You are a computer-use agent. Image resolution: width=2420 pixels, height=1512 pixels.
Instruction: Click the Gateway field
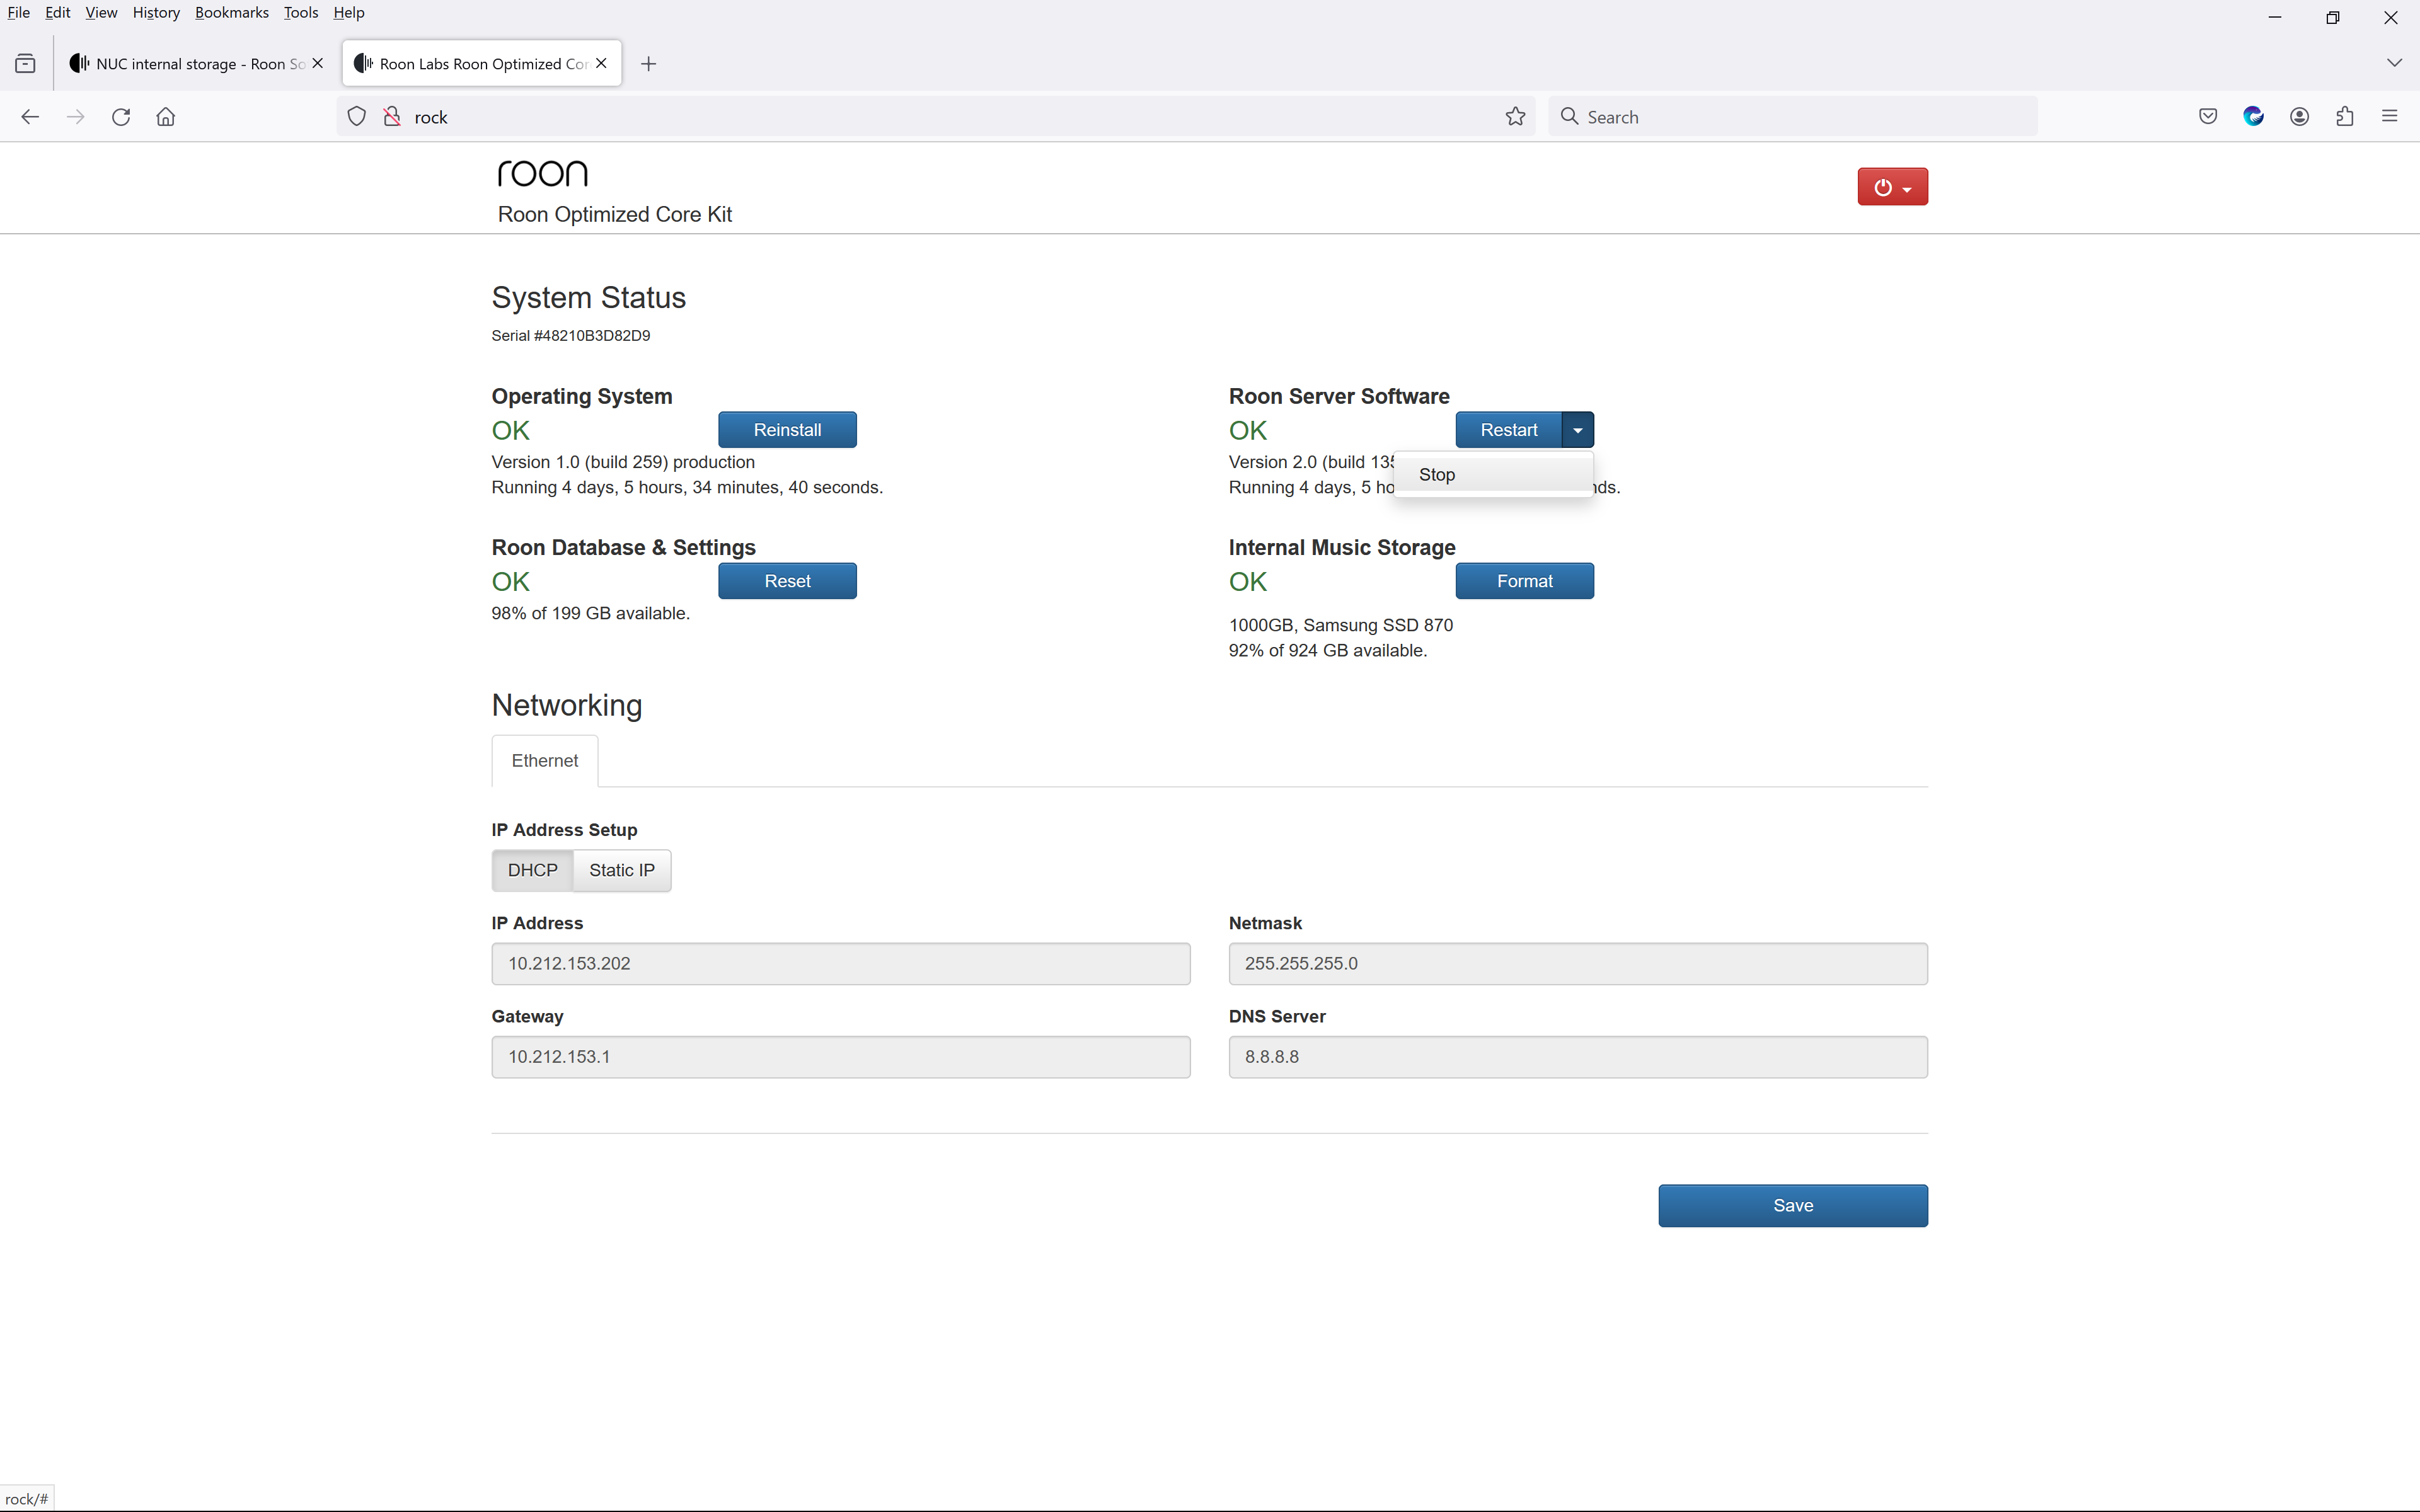pos(841,1057)
